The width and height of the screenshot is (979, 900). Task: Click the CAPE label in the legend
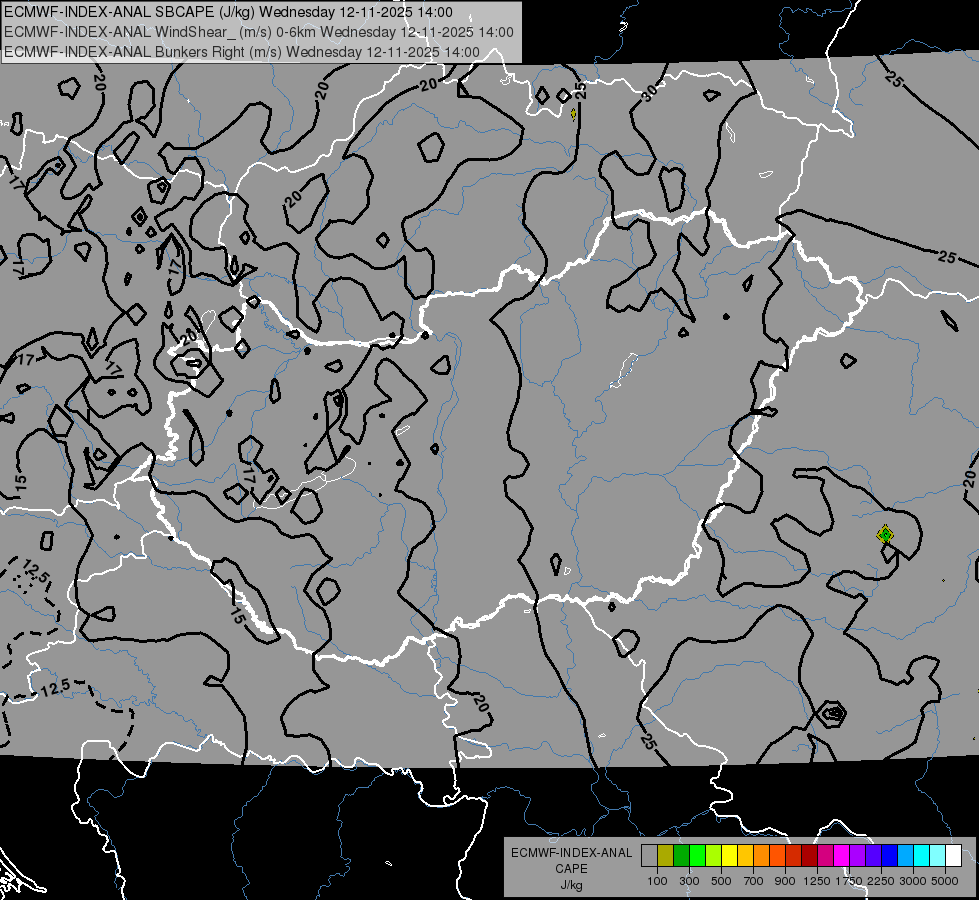coord(571,869)
